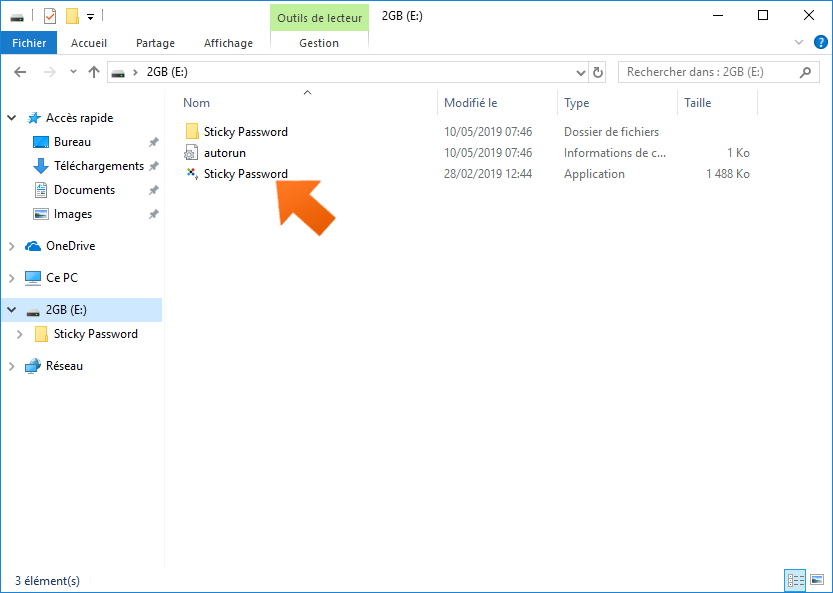833x593 pixels.
Task: Refresh the folder view
Action: coord(598,72)
